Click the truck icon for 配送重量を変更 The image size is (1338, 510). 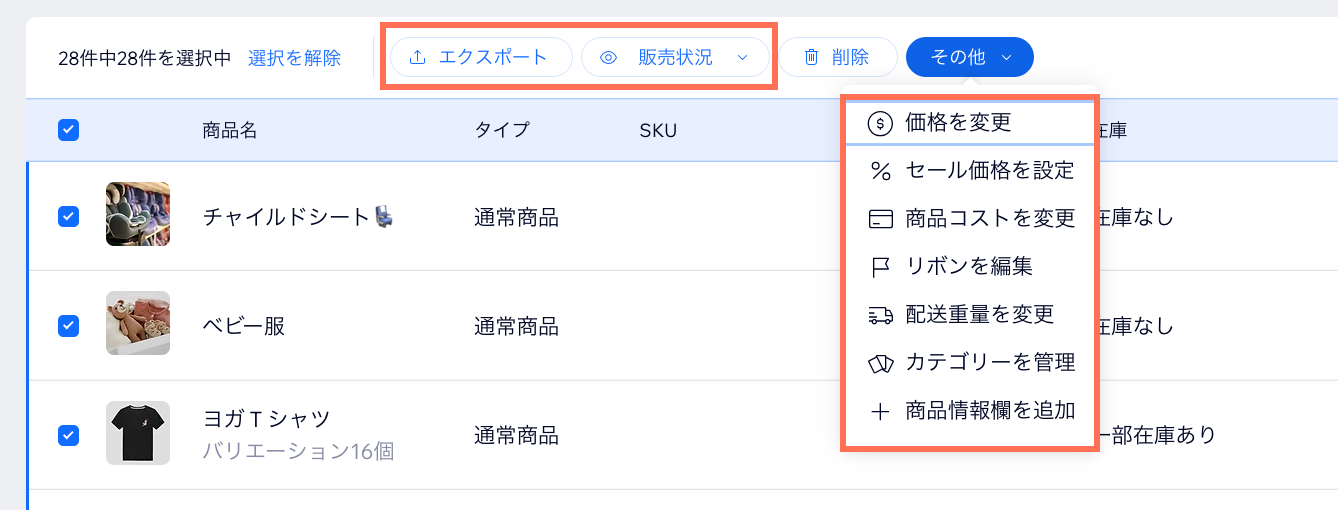(x=880, y=315)
